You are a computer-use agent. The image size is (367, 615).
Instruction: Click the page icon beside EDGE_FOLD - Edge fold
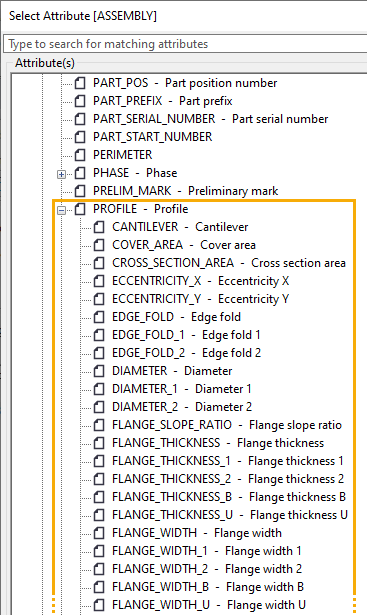coord(99,317)
